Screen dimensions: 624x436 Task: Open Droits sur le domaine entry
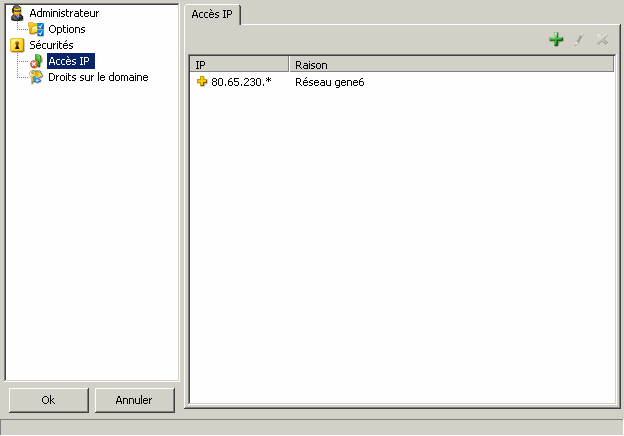point(98,77)
